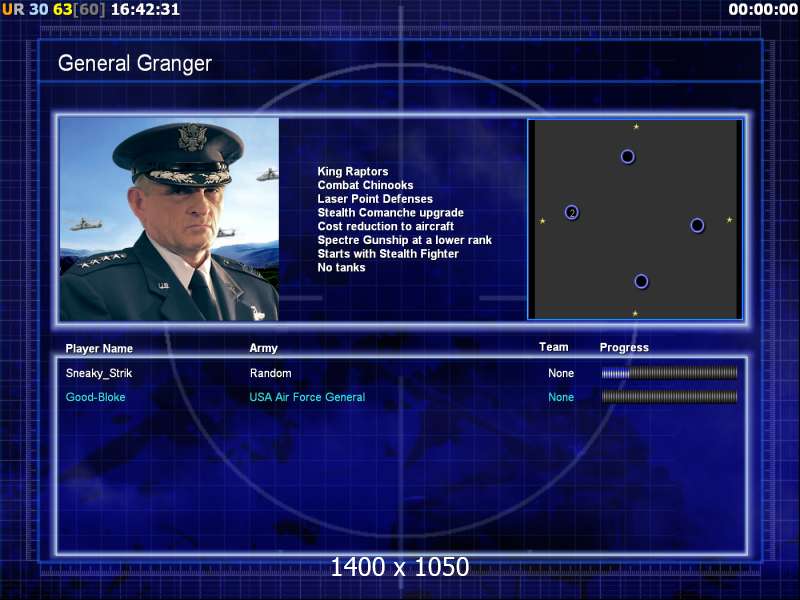The height and width of the screenshot is (600, 800).
Task: Click the "Army" column header
Action: [x=263, y=348]
